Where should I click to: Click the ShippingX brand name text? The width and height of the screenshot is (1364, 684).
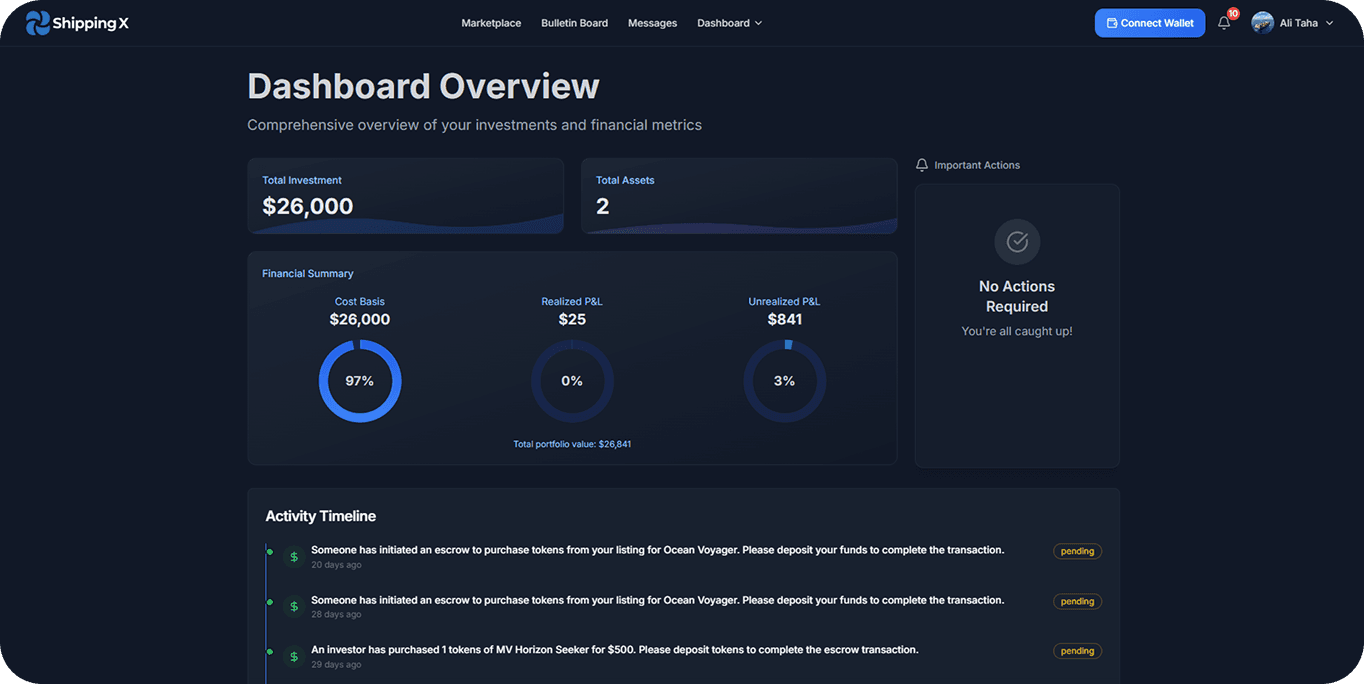coord(91,23)
